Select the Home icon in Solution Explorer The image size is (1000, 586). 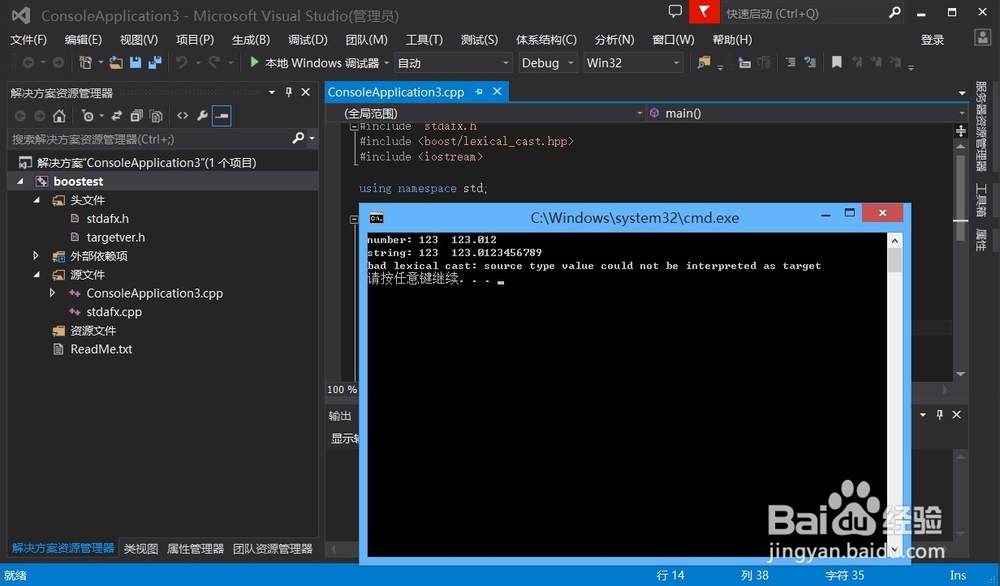pos(59,115)
